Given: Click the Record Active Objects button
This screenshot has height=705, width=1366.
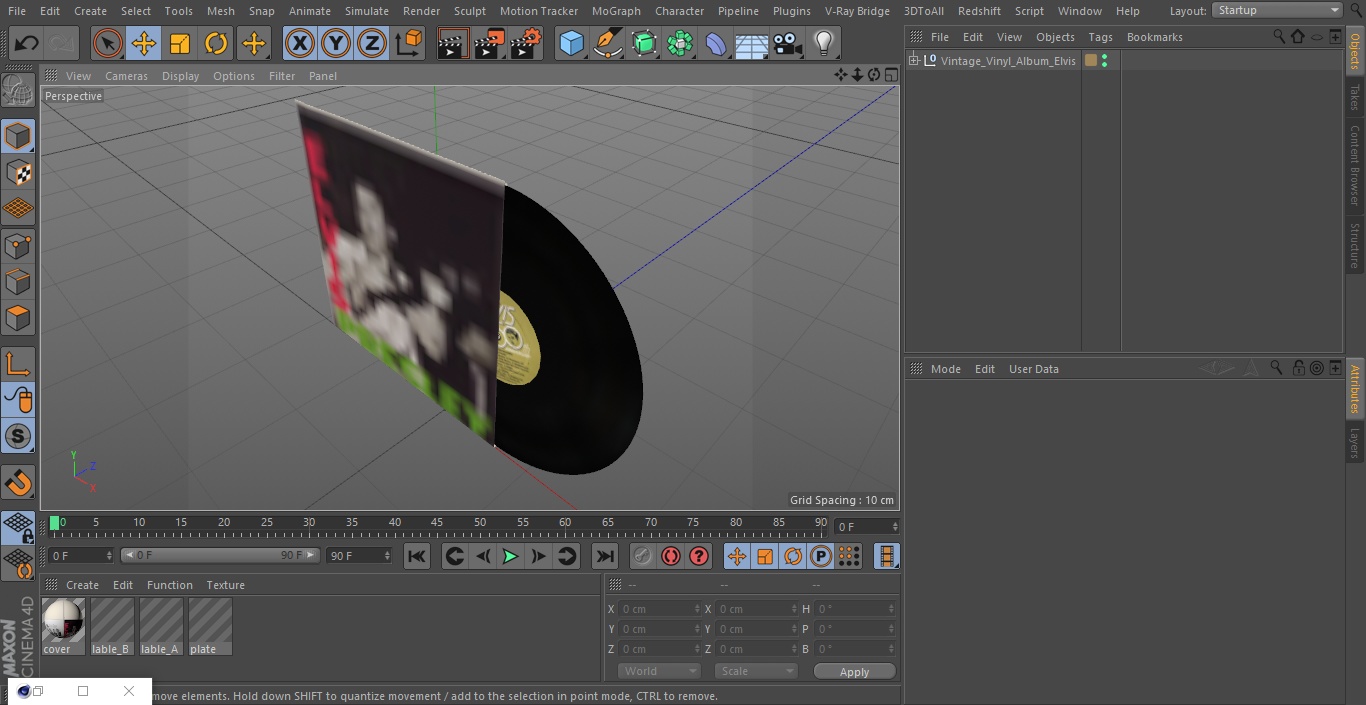Looking at the screenshot, I should [643, 556].
